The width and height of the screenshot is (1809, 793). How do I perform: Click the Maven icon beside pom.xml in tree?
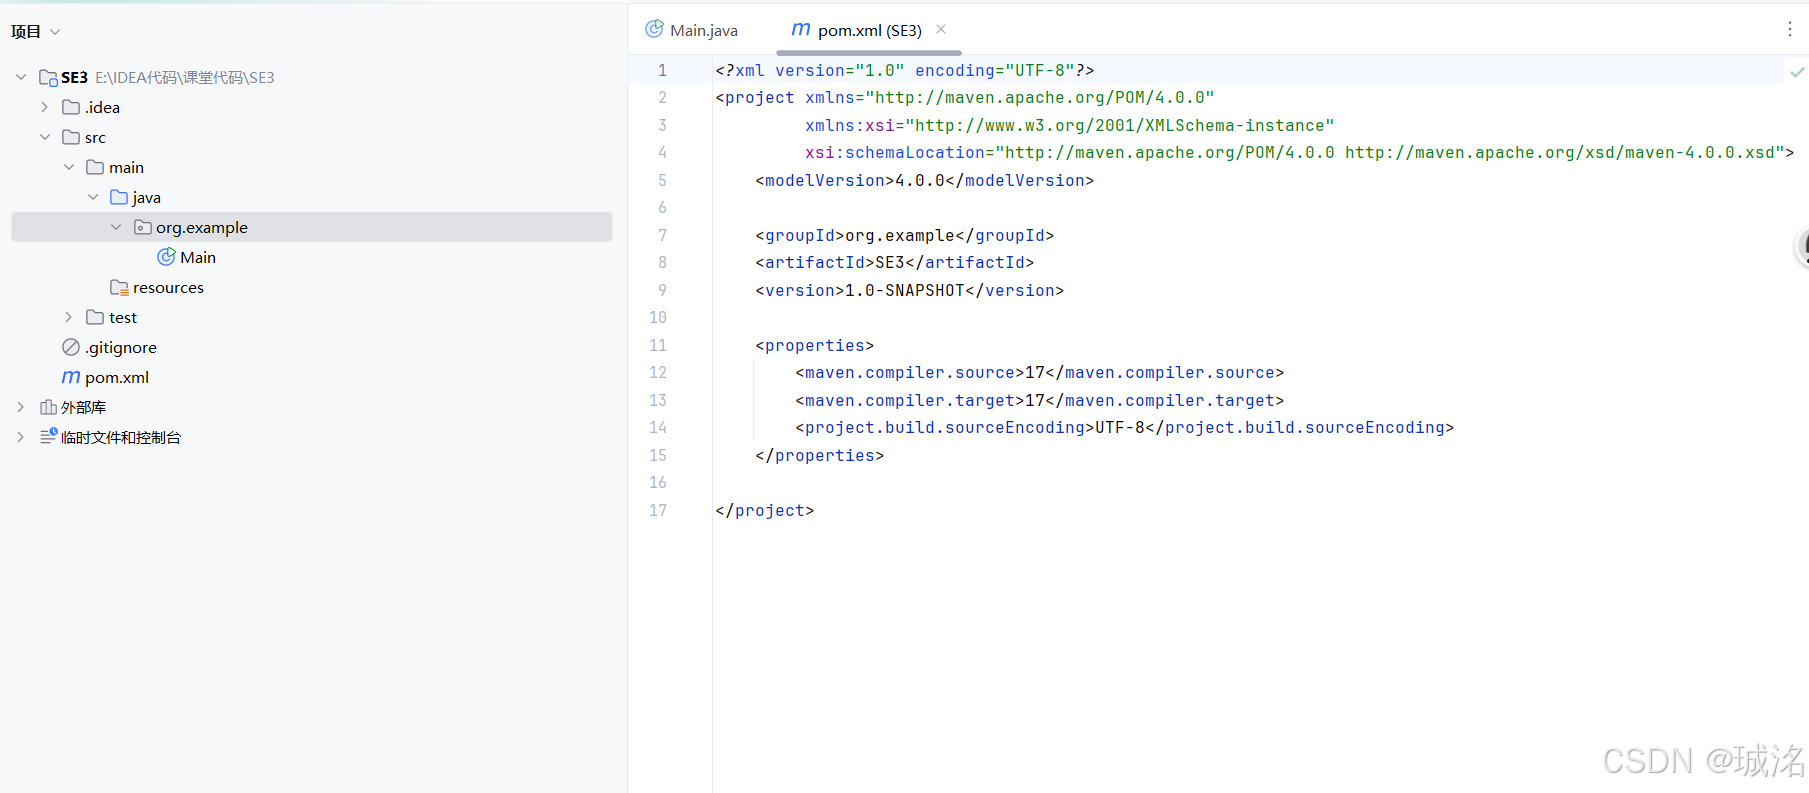(71, 377)
